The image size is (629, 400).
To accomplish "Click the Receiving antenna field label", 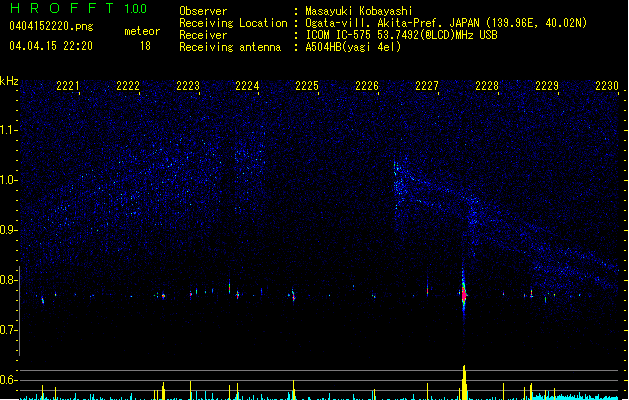I will [x=230, y=47].
